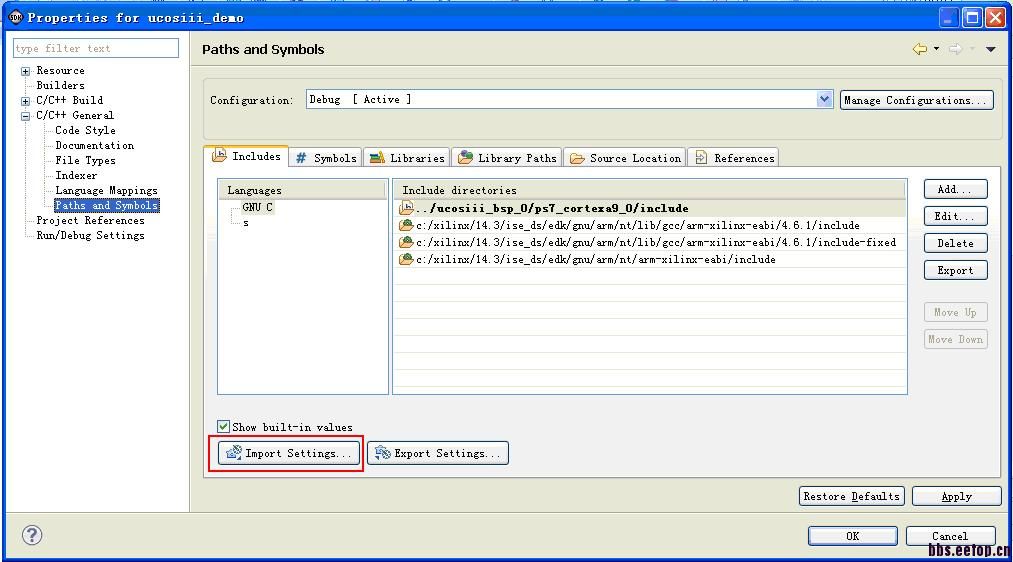Click the Add... button
1013x562 pixels.
pyautogui.click(x=956, y=189)
